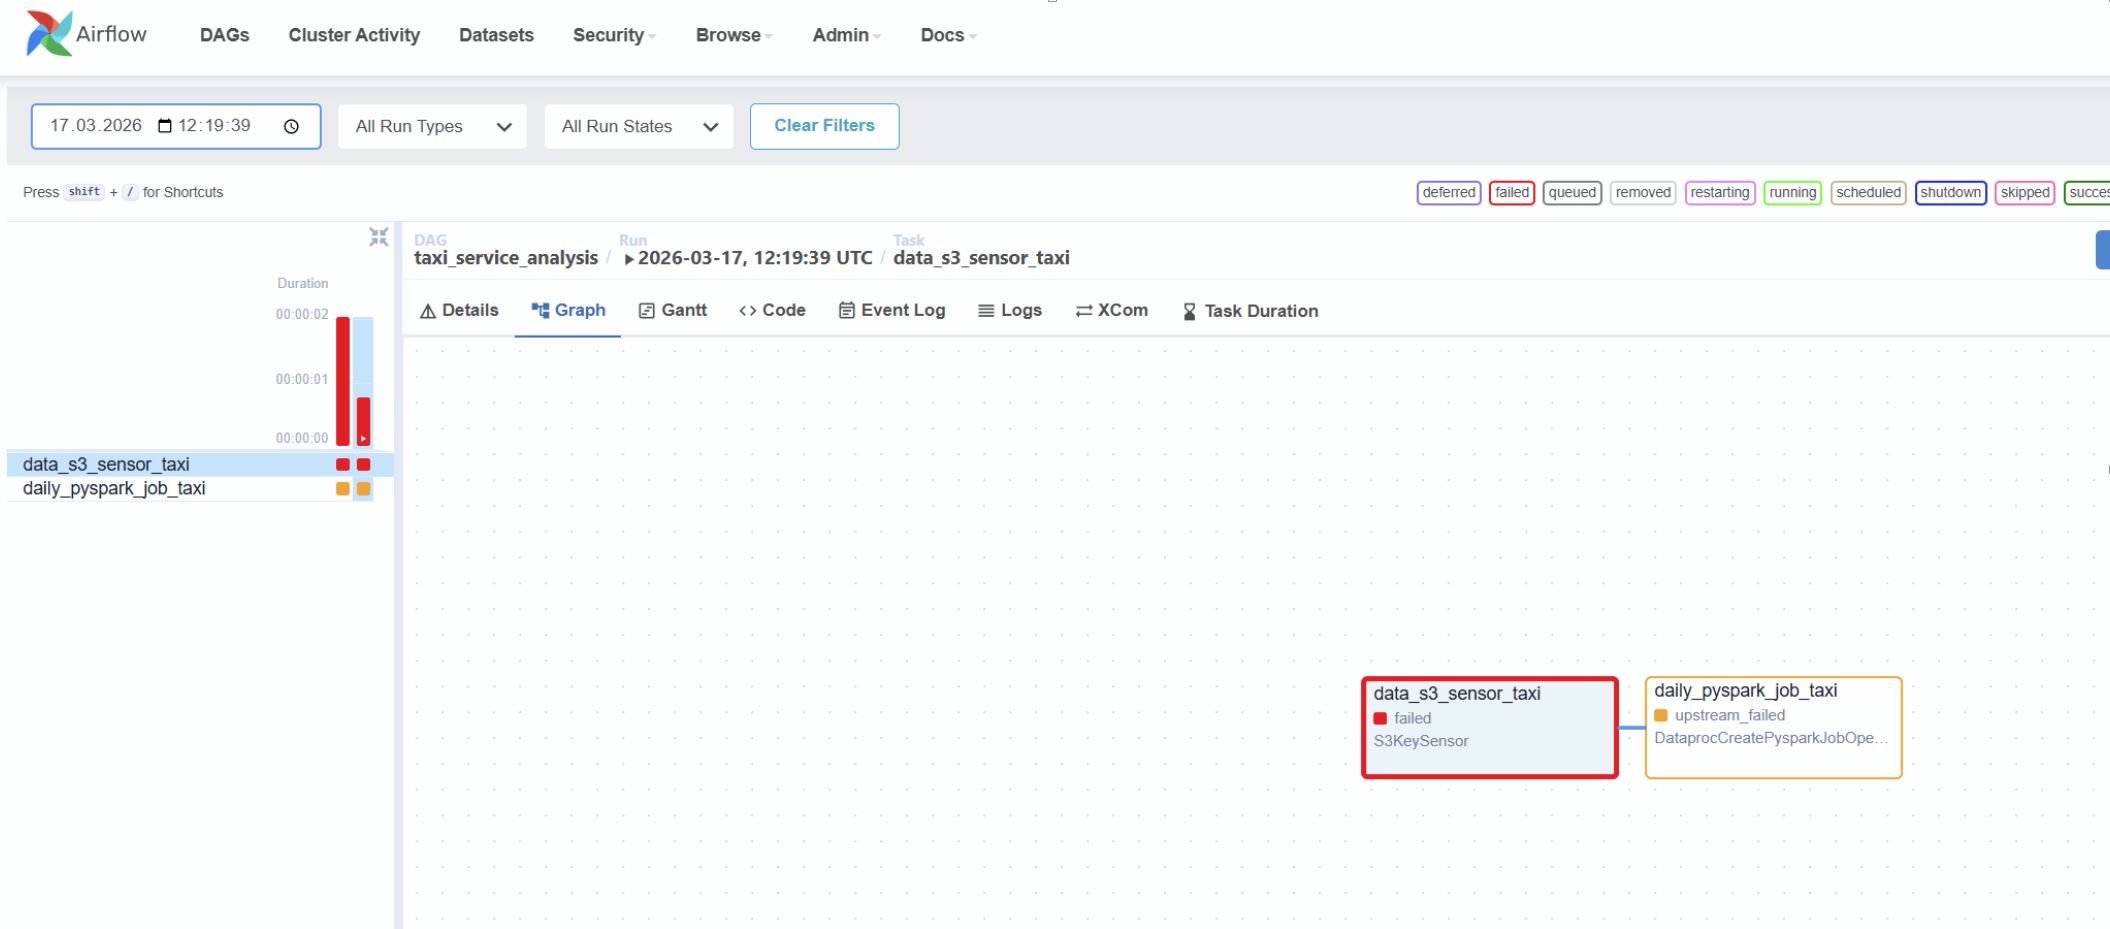
Task: Click the Airflow pinwheel logo
Action: [x=48, y=33]
